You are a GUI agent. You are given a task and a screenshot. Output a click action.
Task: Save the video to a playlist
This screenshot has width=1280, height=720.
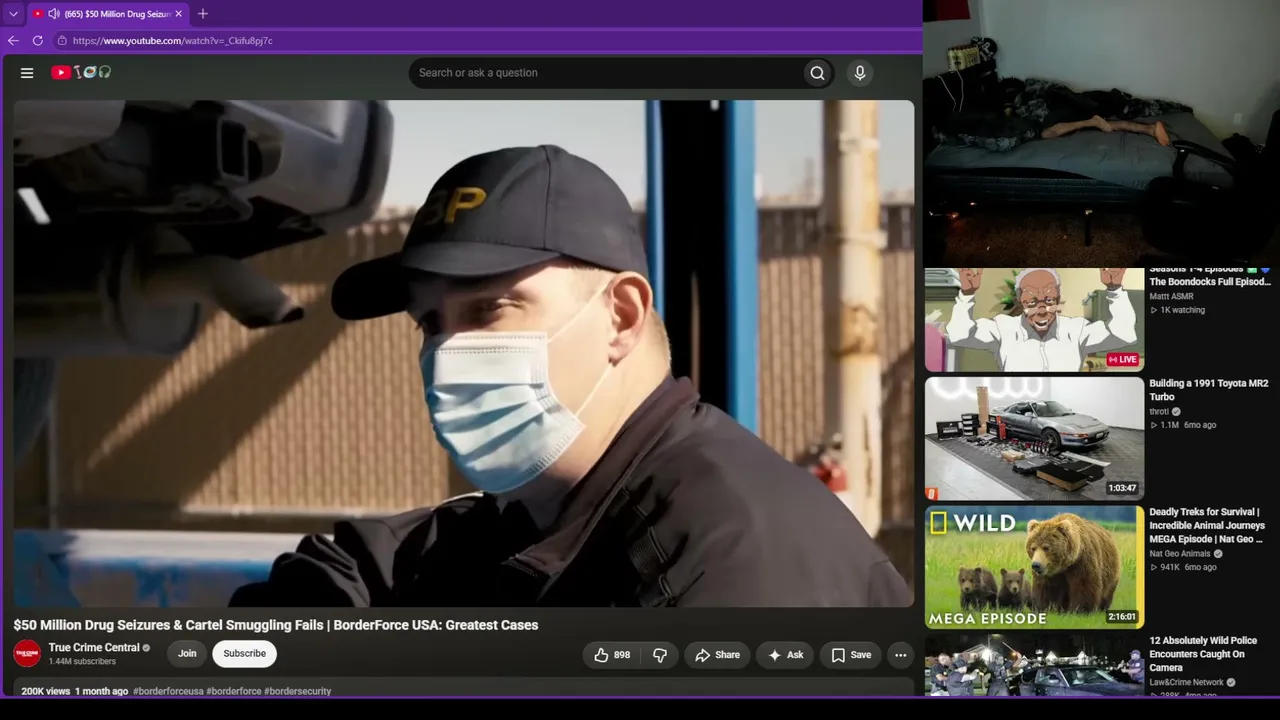(851, 655)
